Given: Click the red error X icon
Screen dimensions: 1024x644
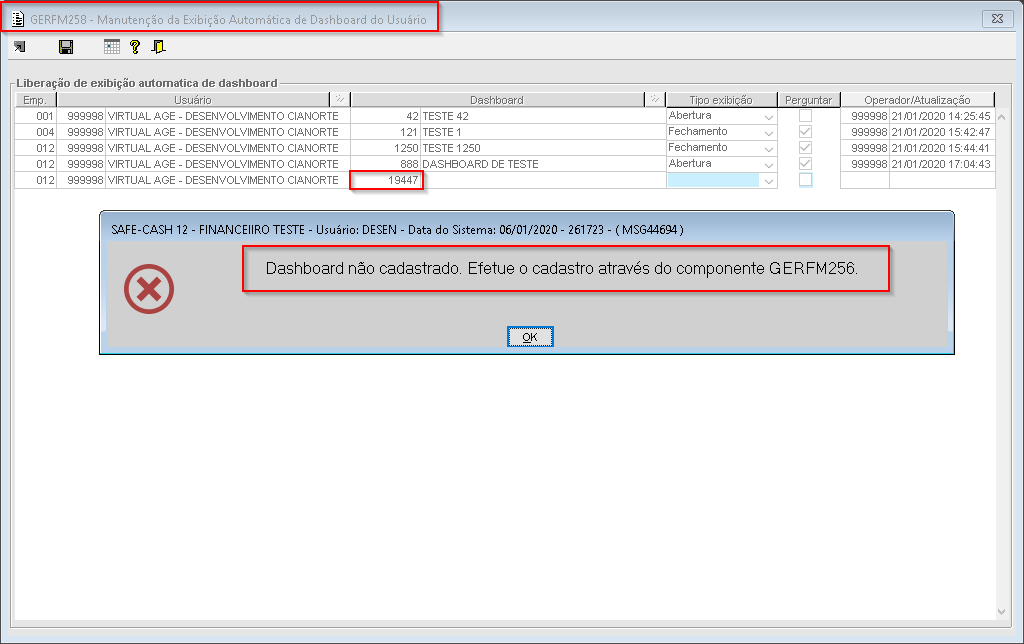Looking at the screenshot, I should tap(149, 289).
